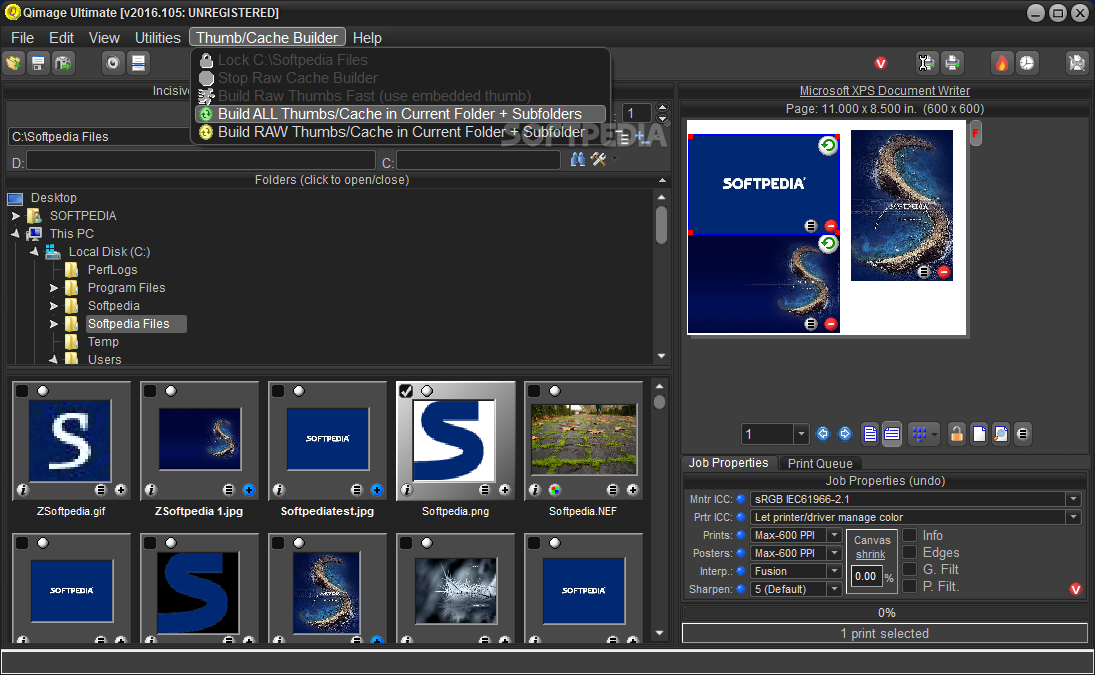
Task: Click the color wheel icon on Softpedia.NEF
Action: (554, 490)
